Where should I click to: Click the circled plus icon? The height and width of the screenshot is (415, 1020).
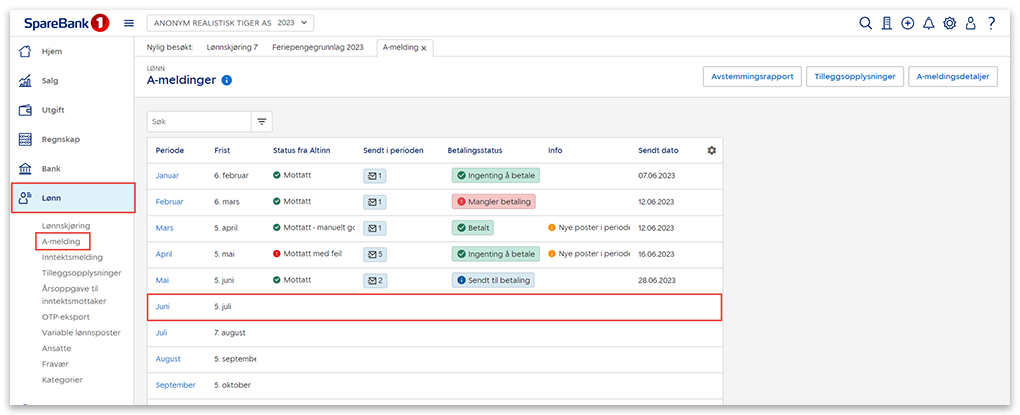[908, 23]
